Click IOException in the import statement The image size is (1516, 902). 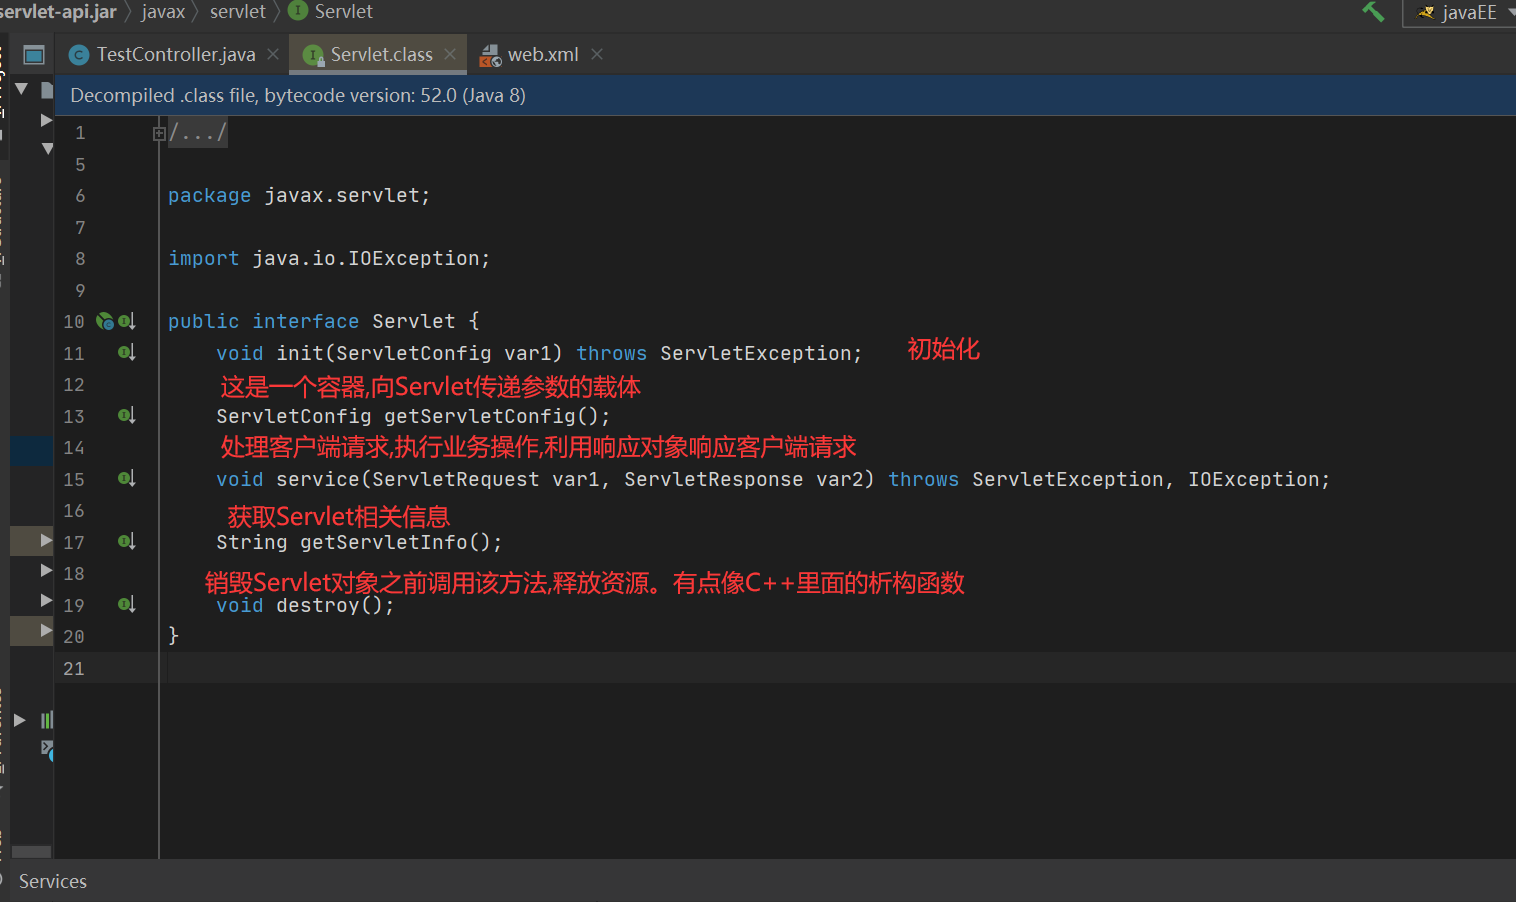tap(414, 259)
